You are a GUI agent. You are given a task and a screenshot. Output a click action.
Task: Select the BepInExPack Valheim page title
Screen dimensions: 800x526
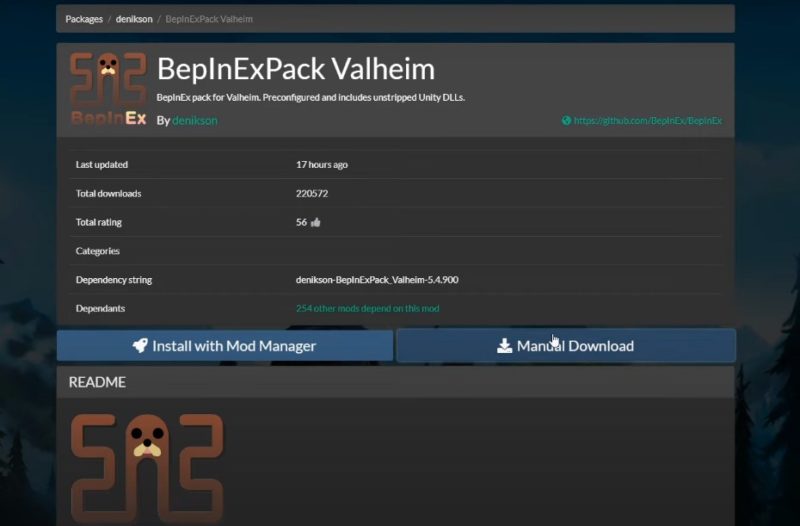pos(296,68)
